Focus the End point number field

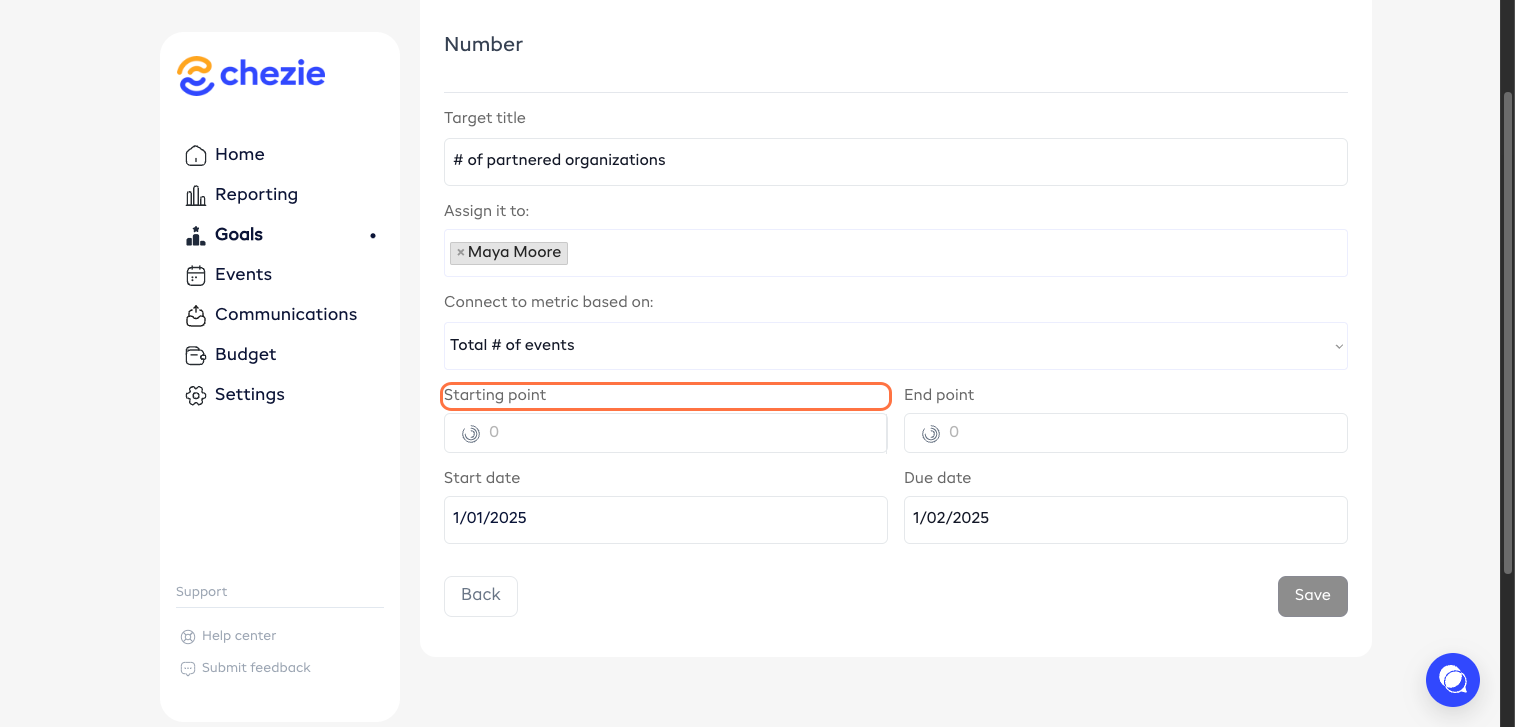coord(1140,433)
